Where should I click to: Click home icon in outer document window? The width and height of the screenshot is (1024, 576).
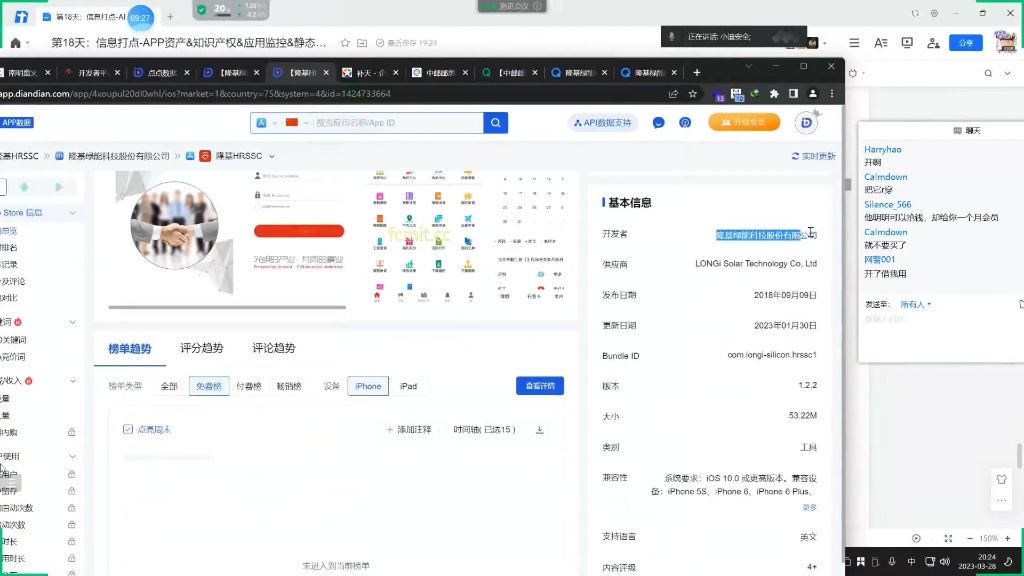coord(16,43)
